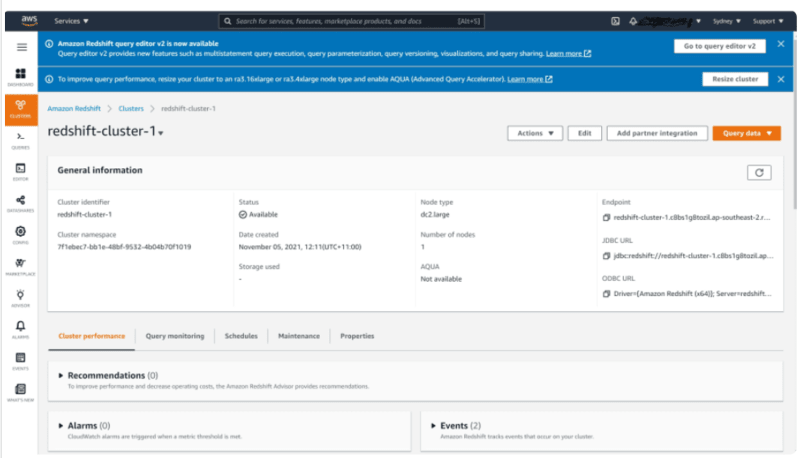800x458 pixels.
Task: Select the Available status text
Action: tap(263, 215)
